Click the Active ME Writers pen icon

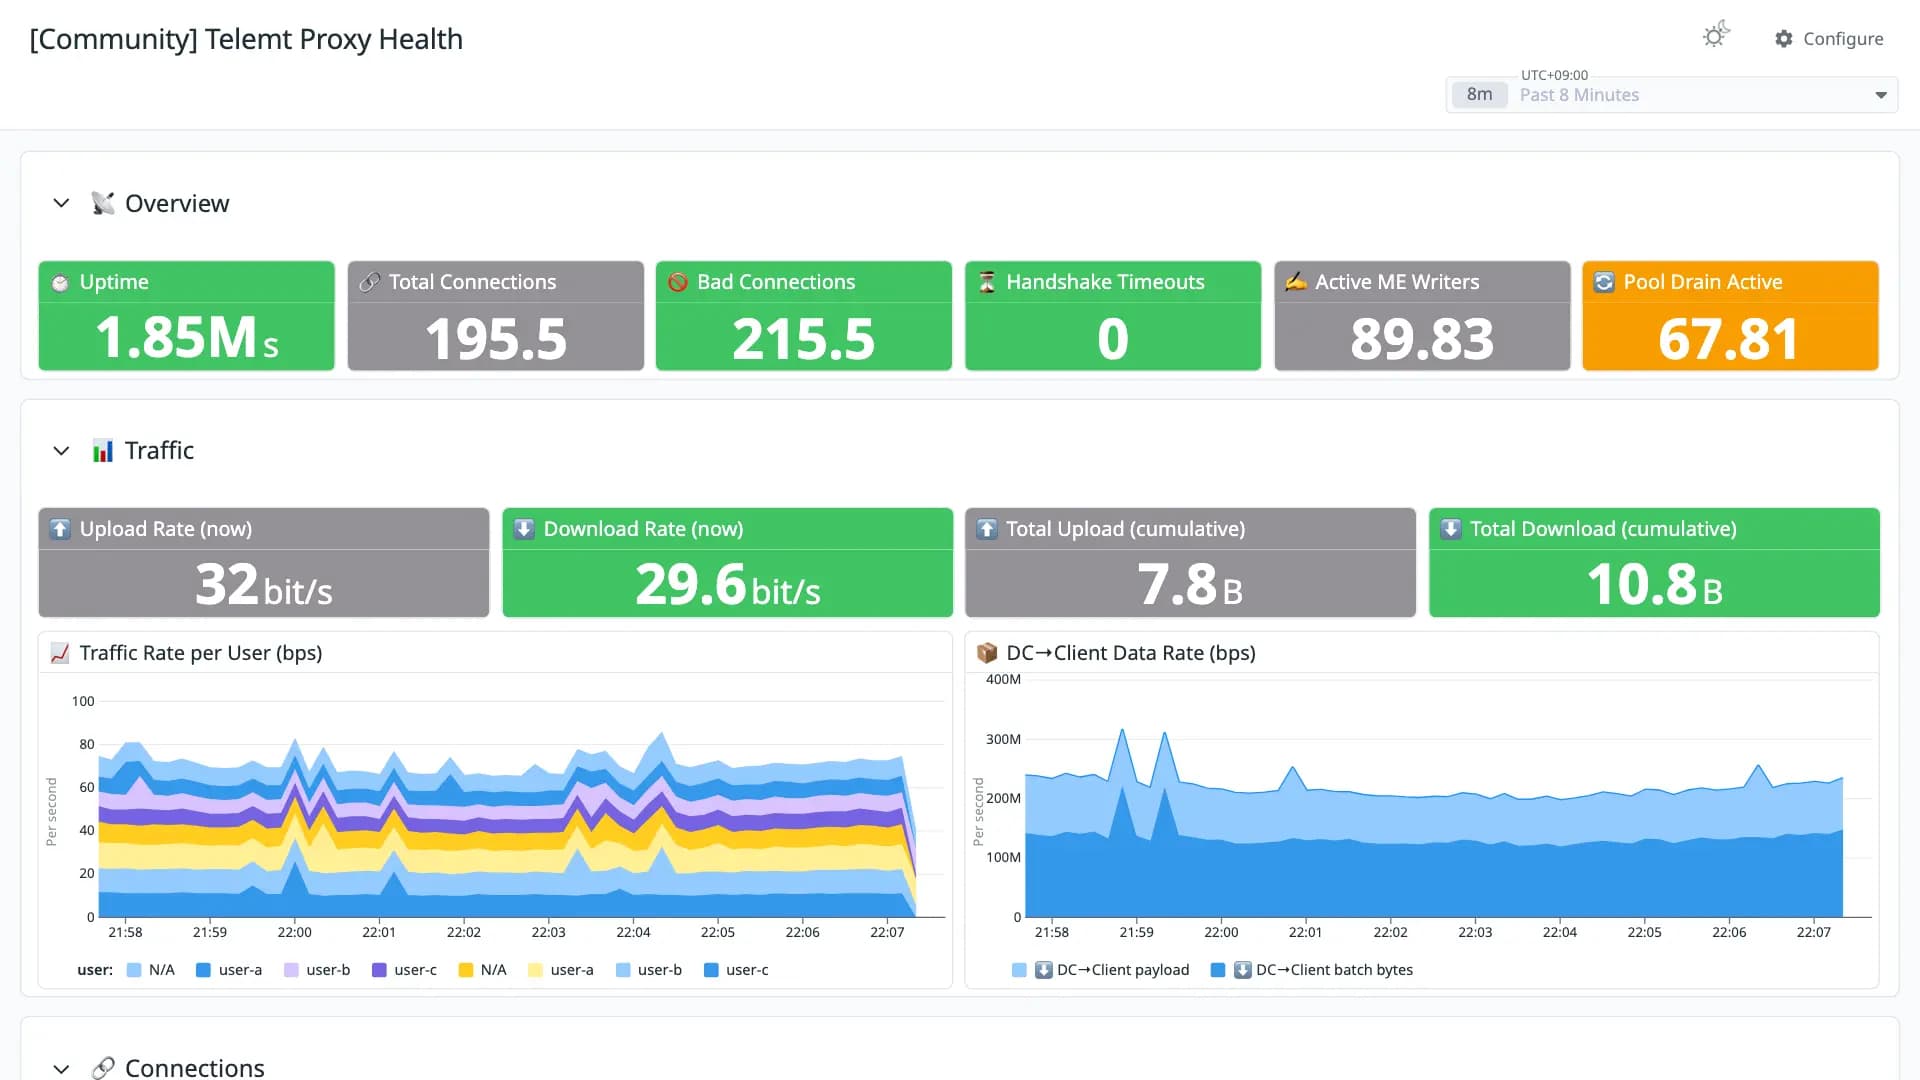1296,282
